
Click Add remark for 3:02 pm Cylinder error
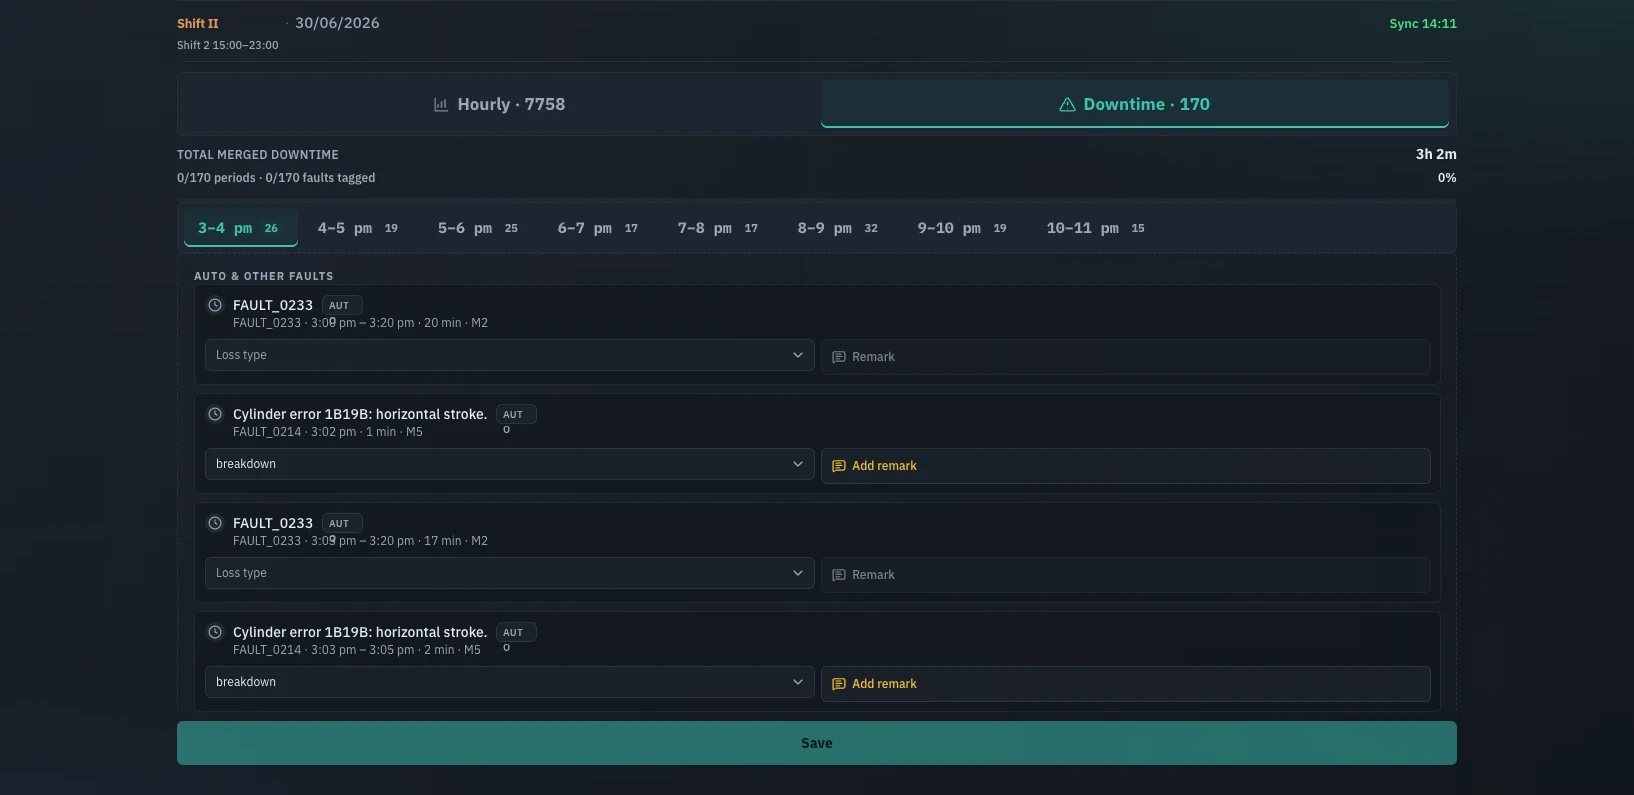[x=1126, y=466]
